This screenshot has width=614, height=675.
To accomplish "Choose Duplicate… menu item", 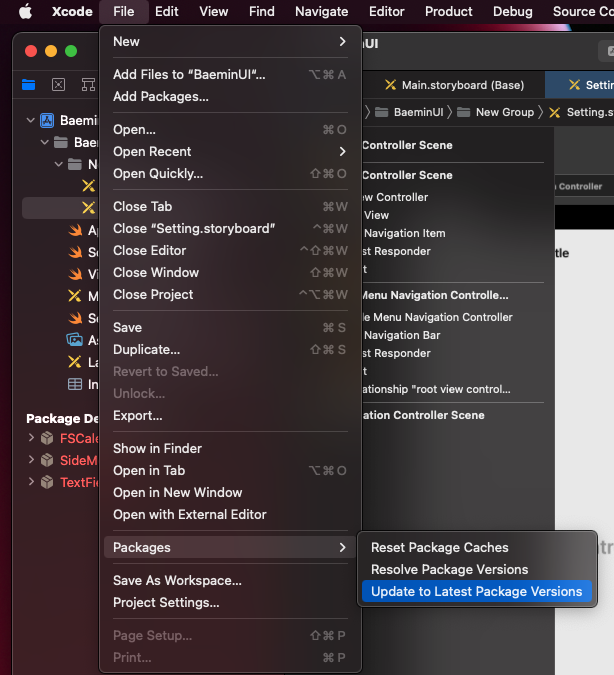I will coord(230,350).
